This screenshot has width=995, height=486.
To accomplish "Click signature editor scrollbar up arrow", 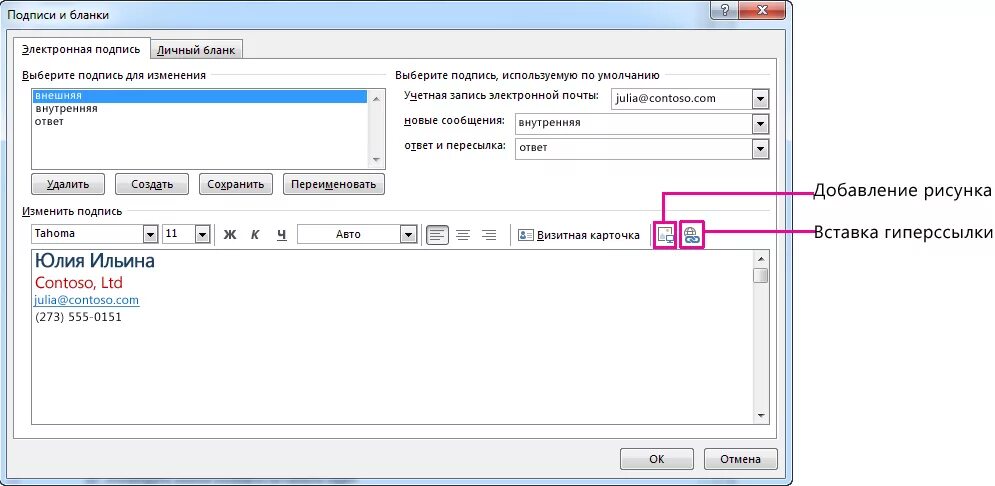I will click(760, 258).
